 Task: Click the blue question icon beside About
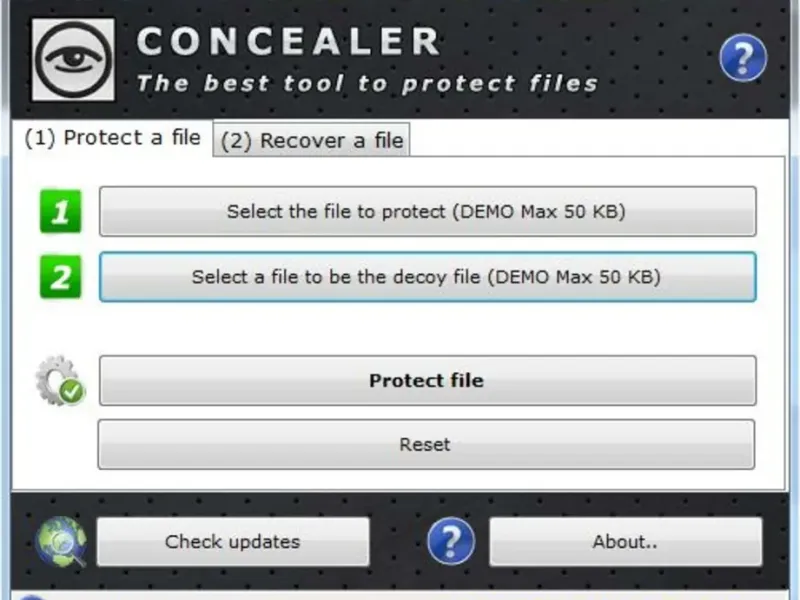pos(450,542)
